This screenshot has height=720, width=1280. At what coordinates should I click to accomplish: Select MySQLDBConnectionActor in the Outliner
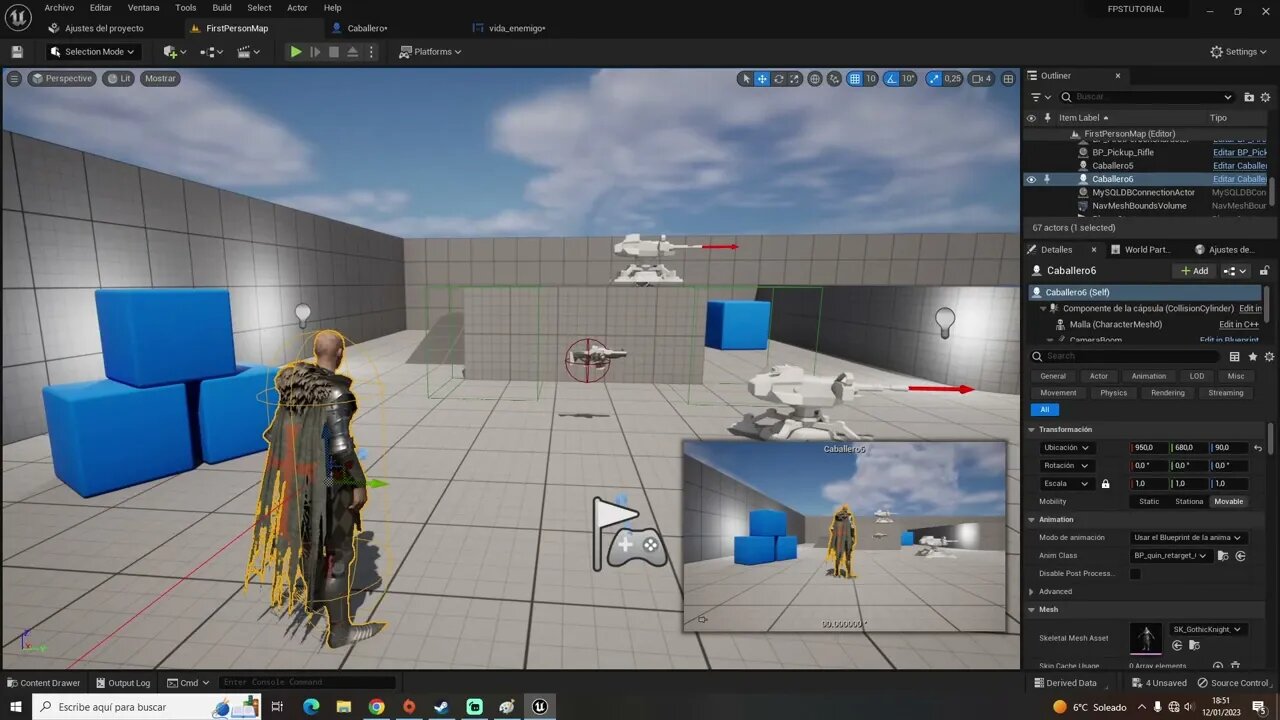1143,192
